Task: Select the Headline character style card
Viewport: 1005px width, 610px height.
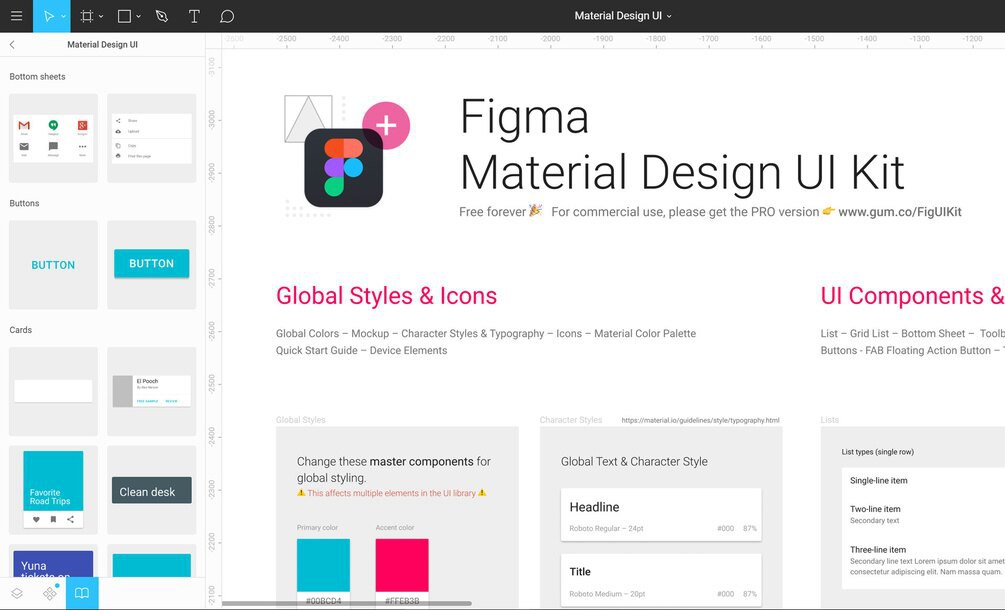Action: [661, 515]
